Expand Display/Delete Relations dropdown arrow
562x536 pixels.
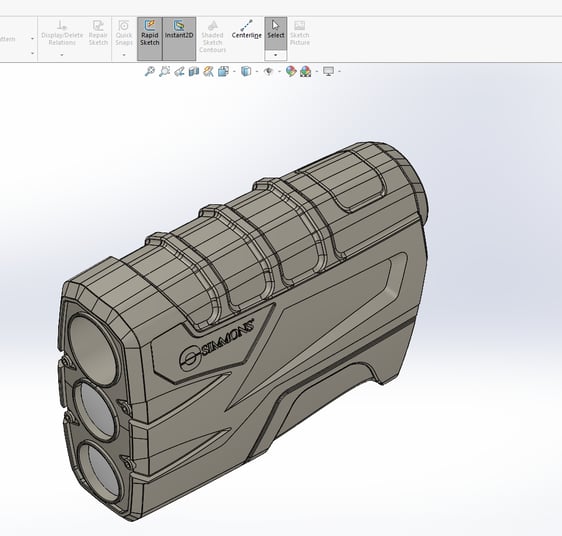click(62, 55)
